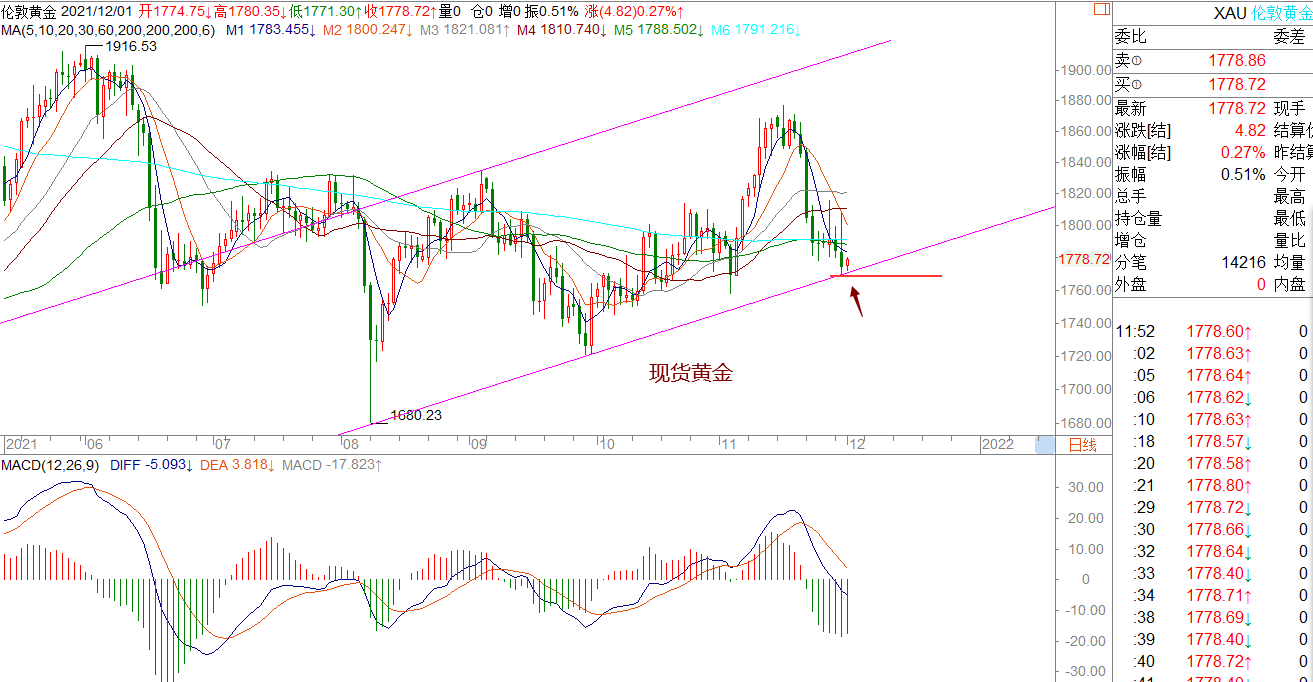The image size is (1313, 682).
Task: Select the :38 tick row at 1778.69
Action: pyautogui.click(x=1213, y=617)
